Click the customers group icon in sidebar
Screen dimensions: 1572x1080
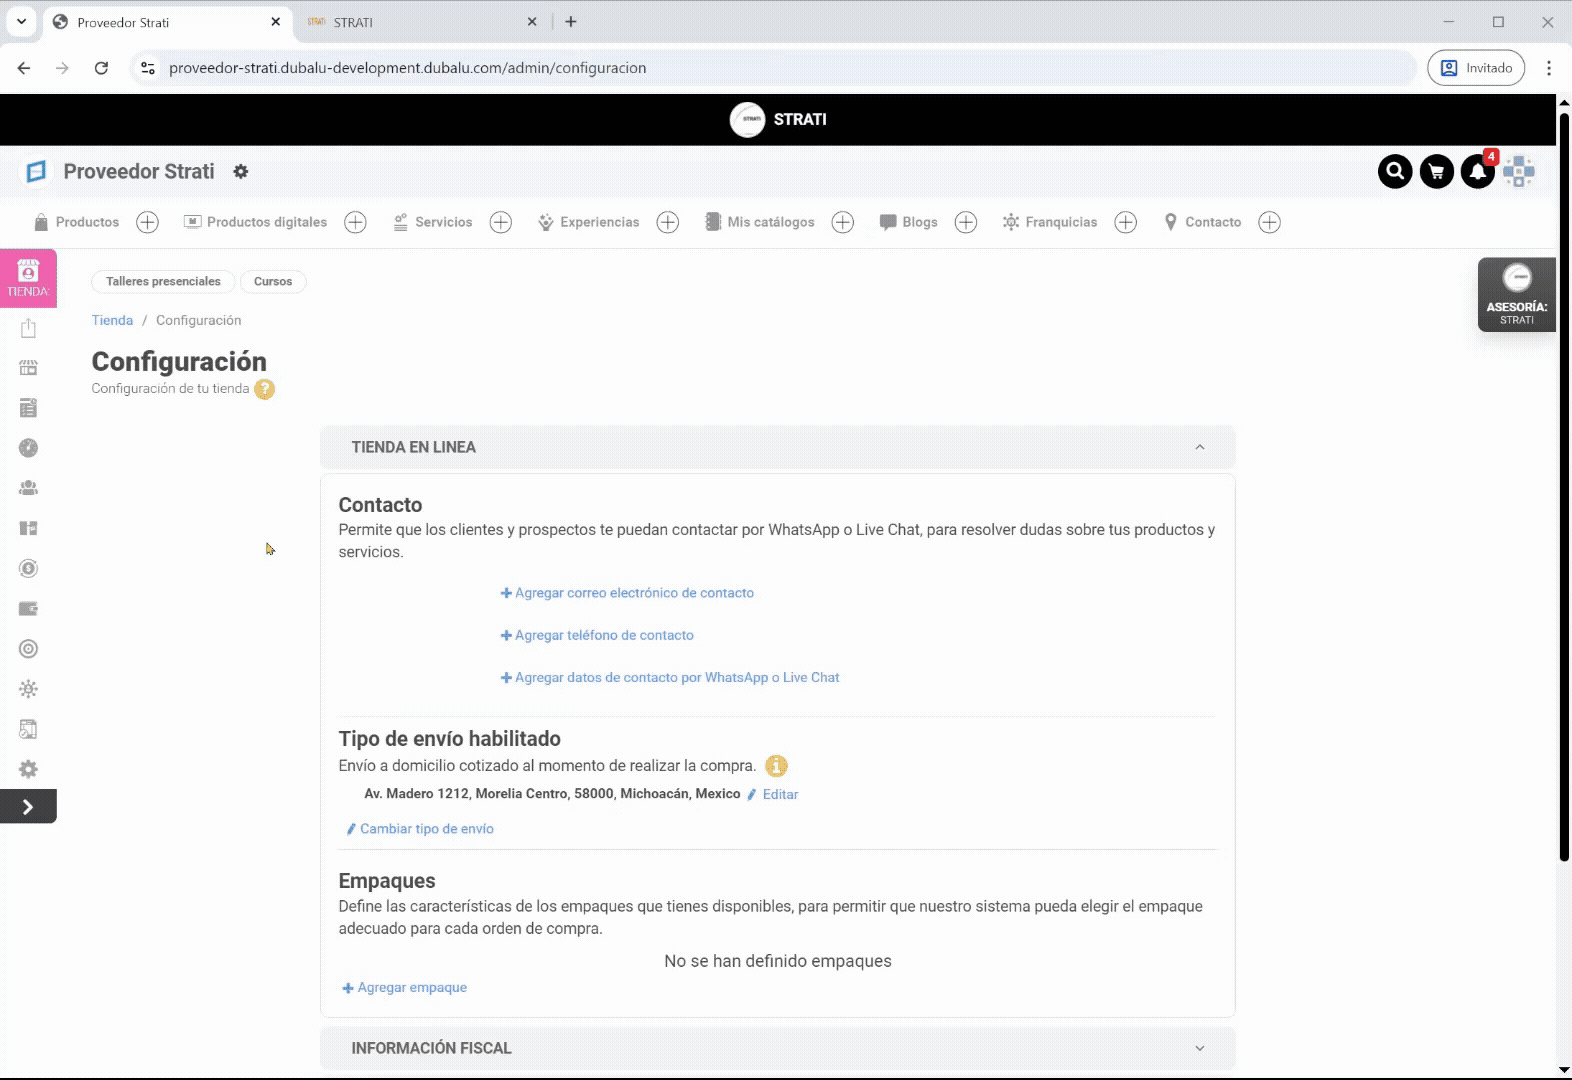tap(28, 488)
